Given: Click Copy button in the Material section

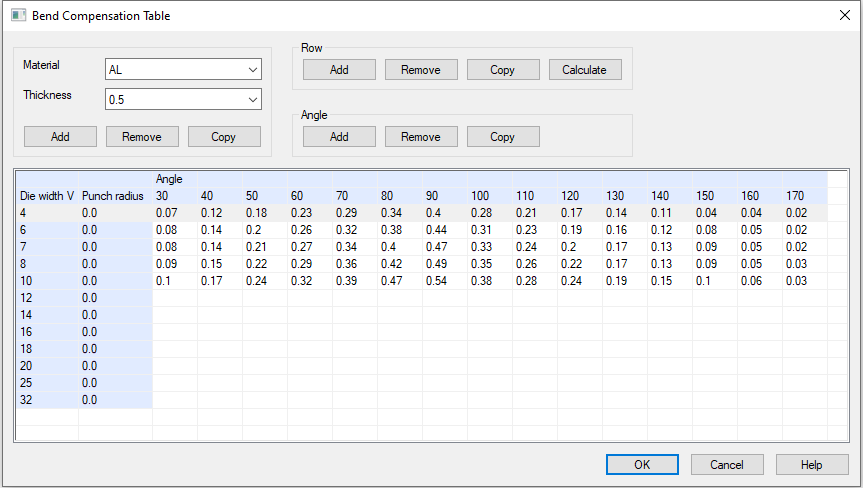Looking at the screenshot, I should click(x=224, y=137).
